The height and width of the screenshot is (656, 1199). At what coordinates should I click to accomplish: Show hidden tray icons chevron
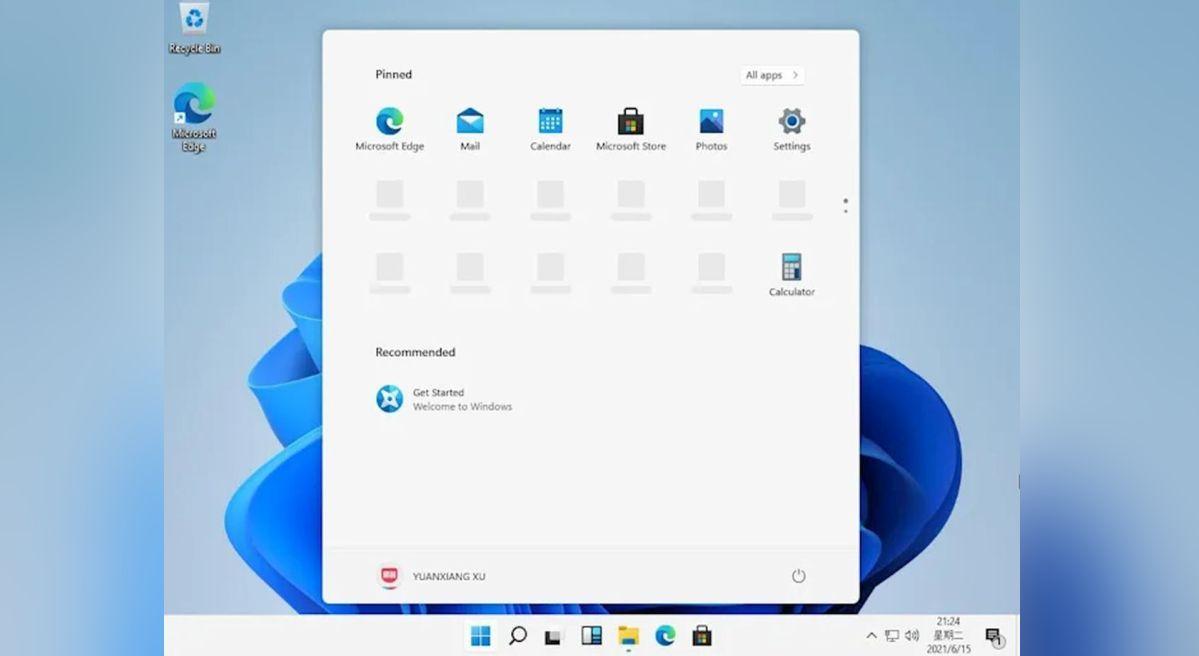pyautogui.click(x=871, y=635)
